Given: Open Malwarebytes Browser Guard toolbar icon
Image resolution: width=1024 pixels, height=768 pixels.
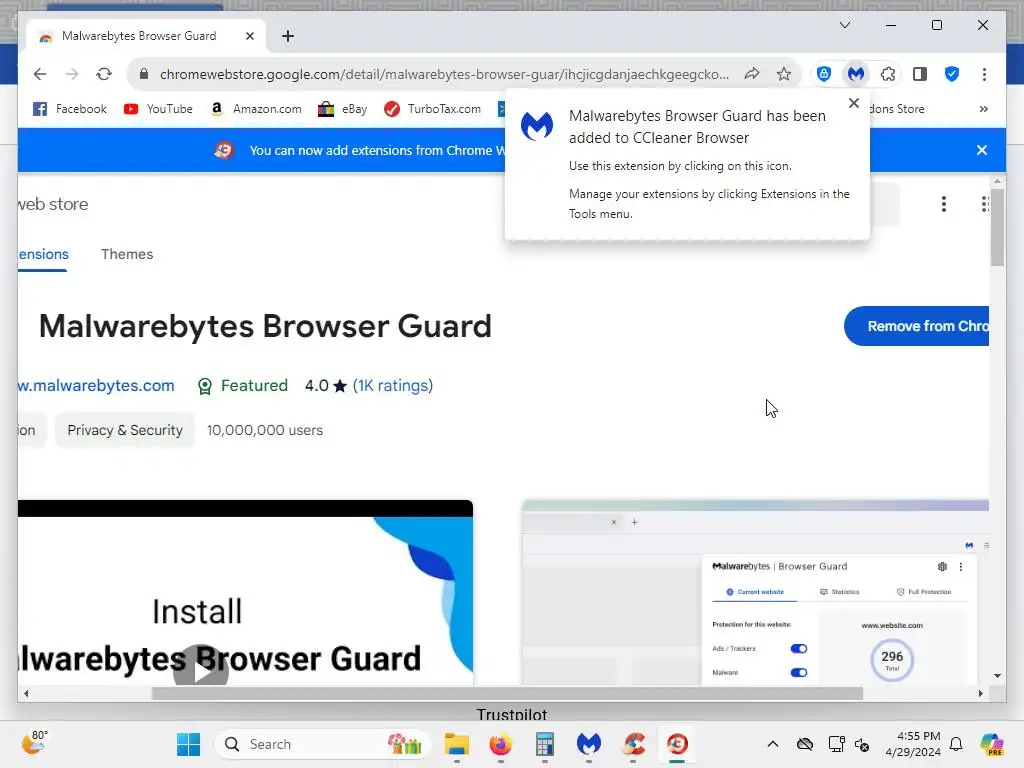Looking at the screenshot, I should point(856,74).
